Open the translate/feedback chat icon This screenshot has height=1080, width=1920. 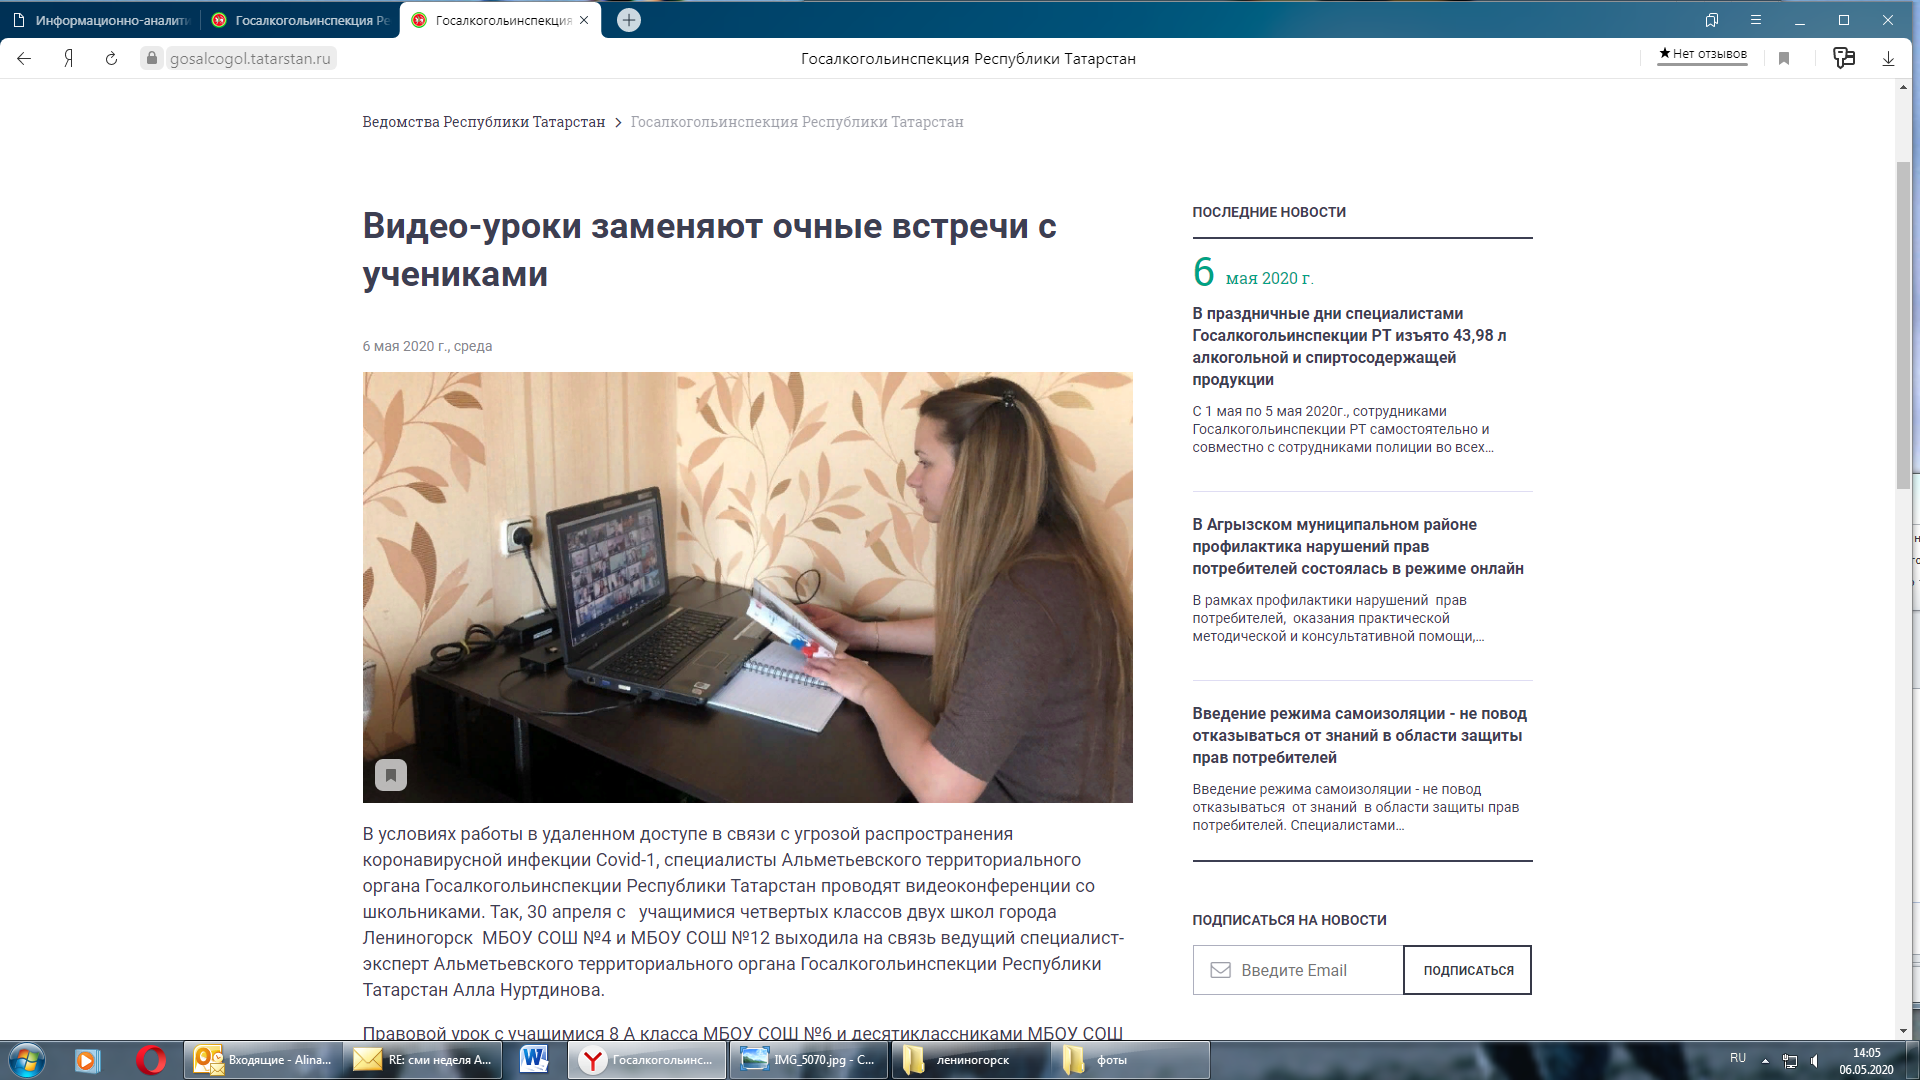(1843, 58)
